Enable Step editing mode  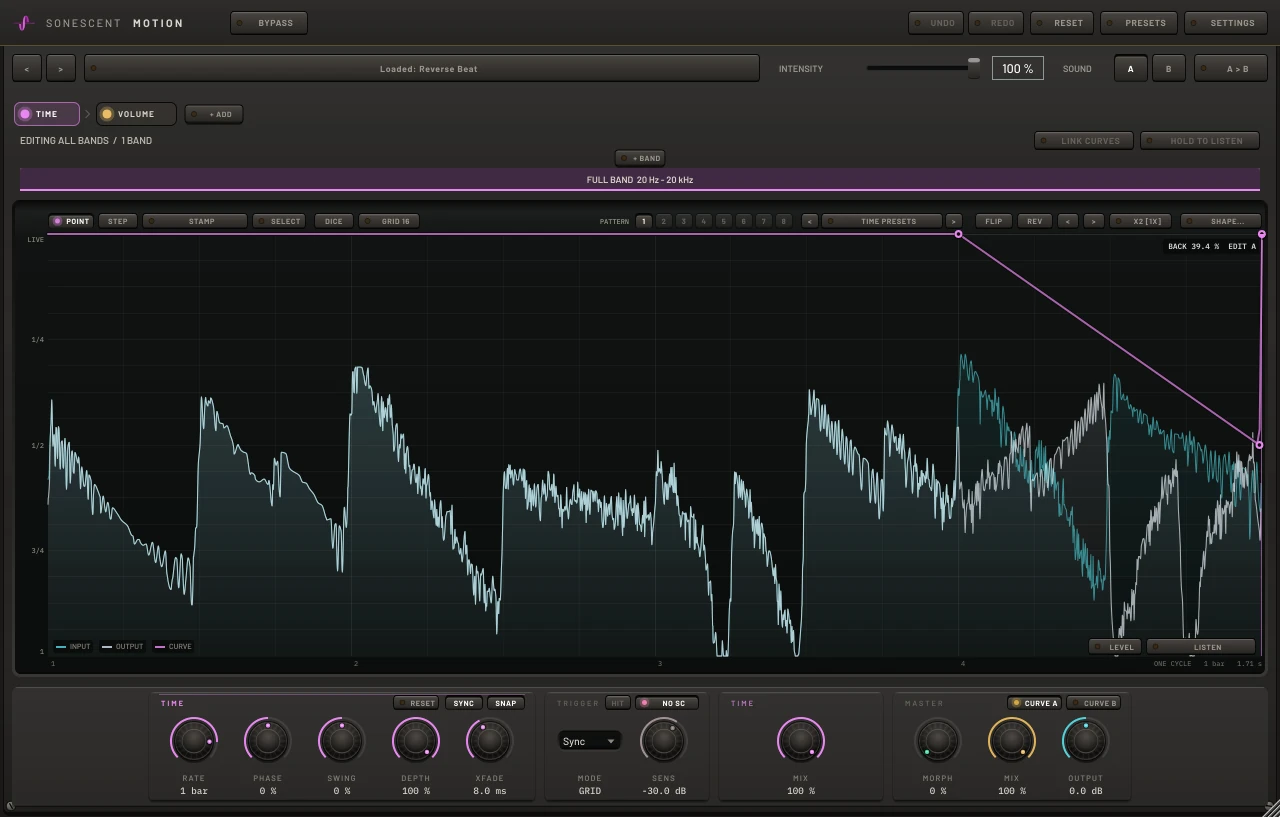pyautogui.click(x=118, y=221)
